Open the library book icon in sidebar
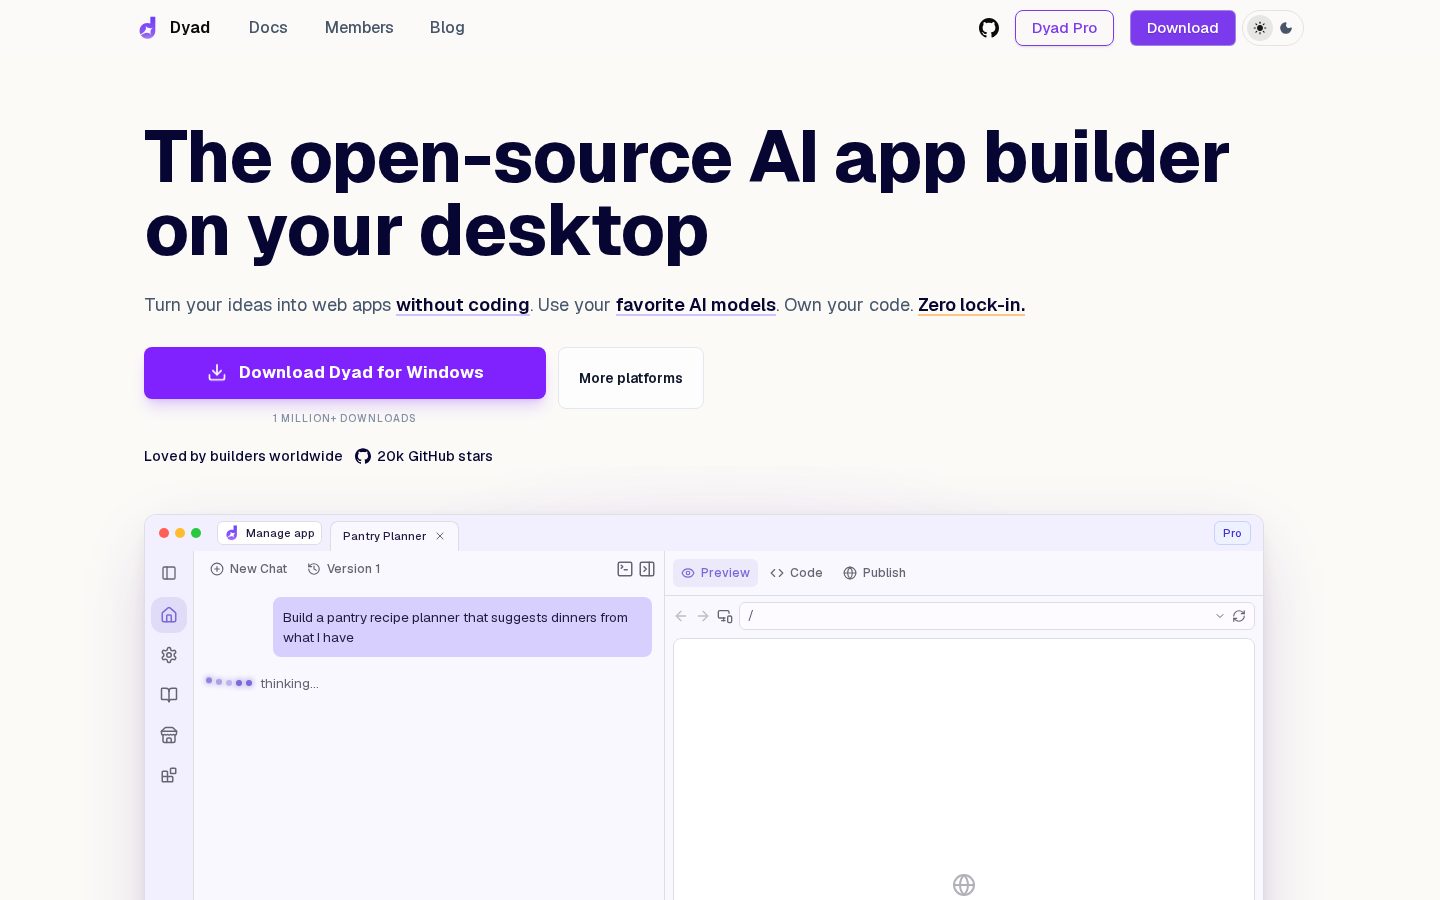This screenshot has height=900, width=1440. click(x=169, y=695)
